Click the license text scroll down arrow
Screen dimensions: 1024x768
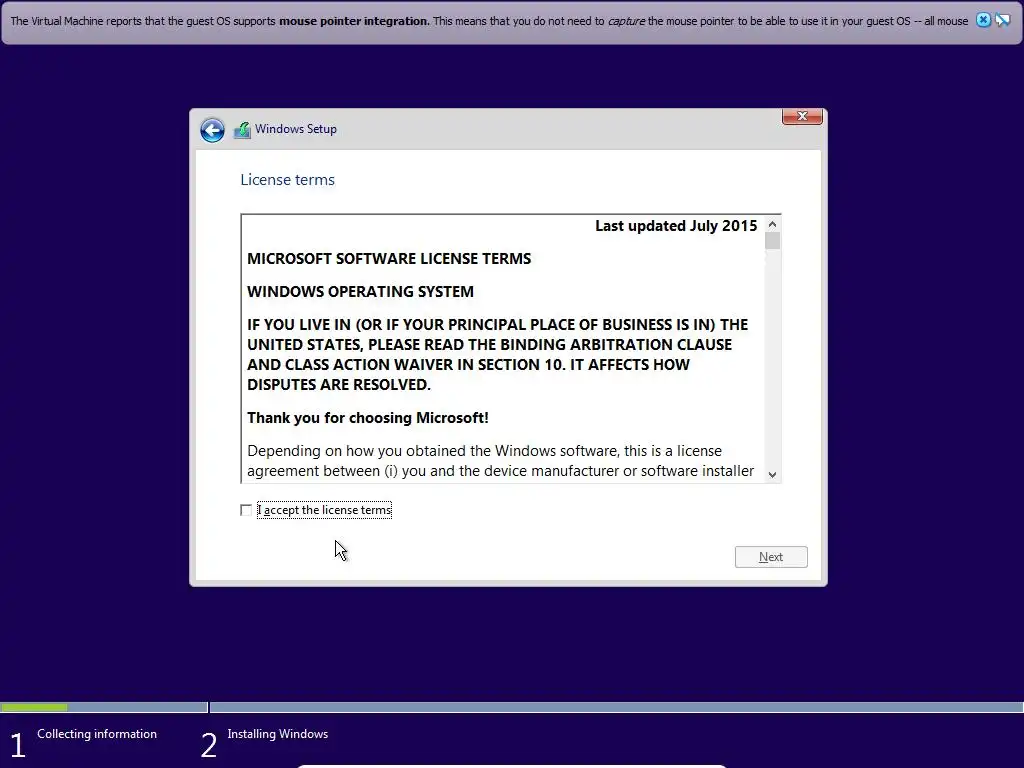(773, 475)
